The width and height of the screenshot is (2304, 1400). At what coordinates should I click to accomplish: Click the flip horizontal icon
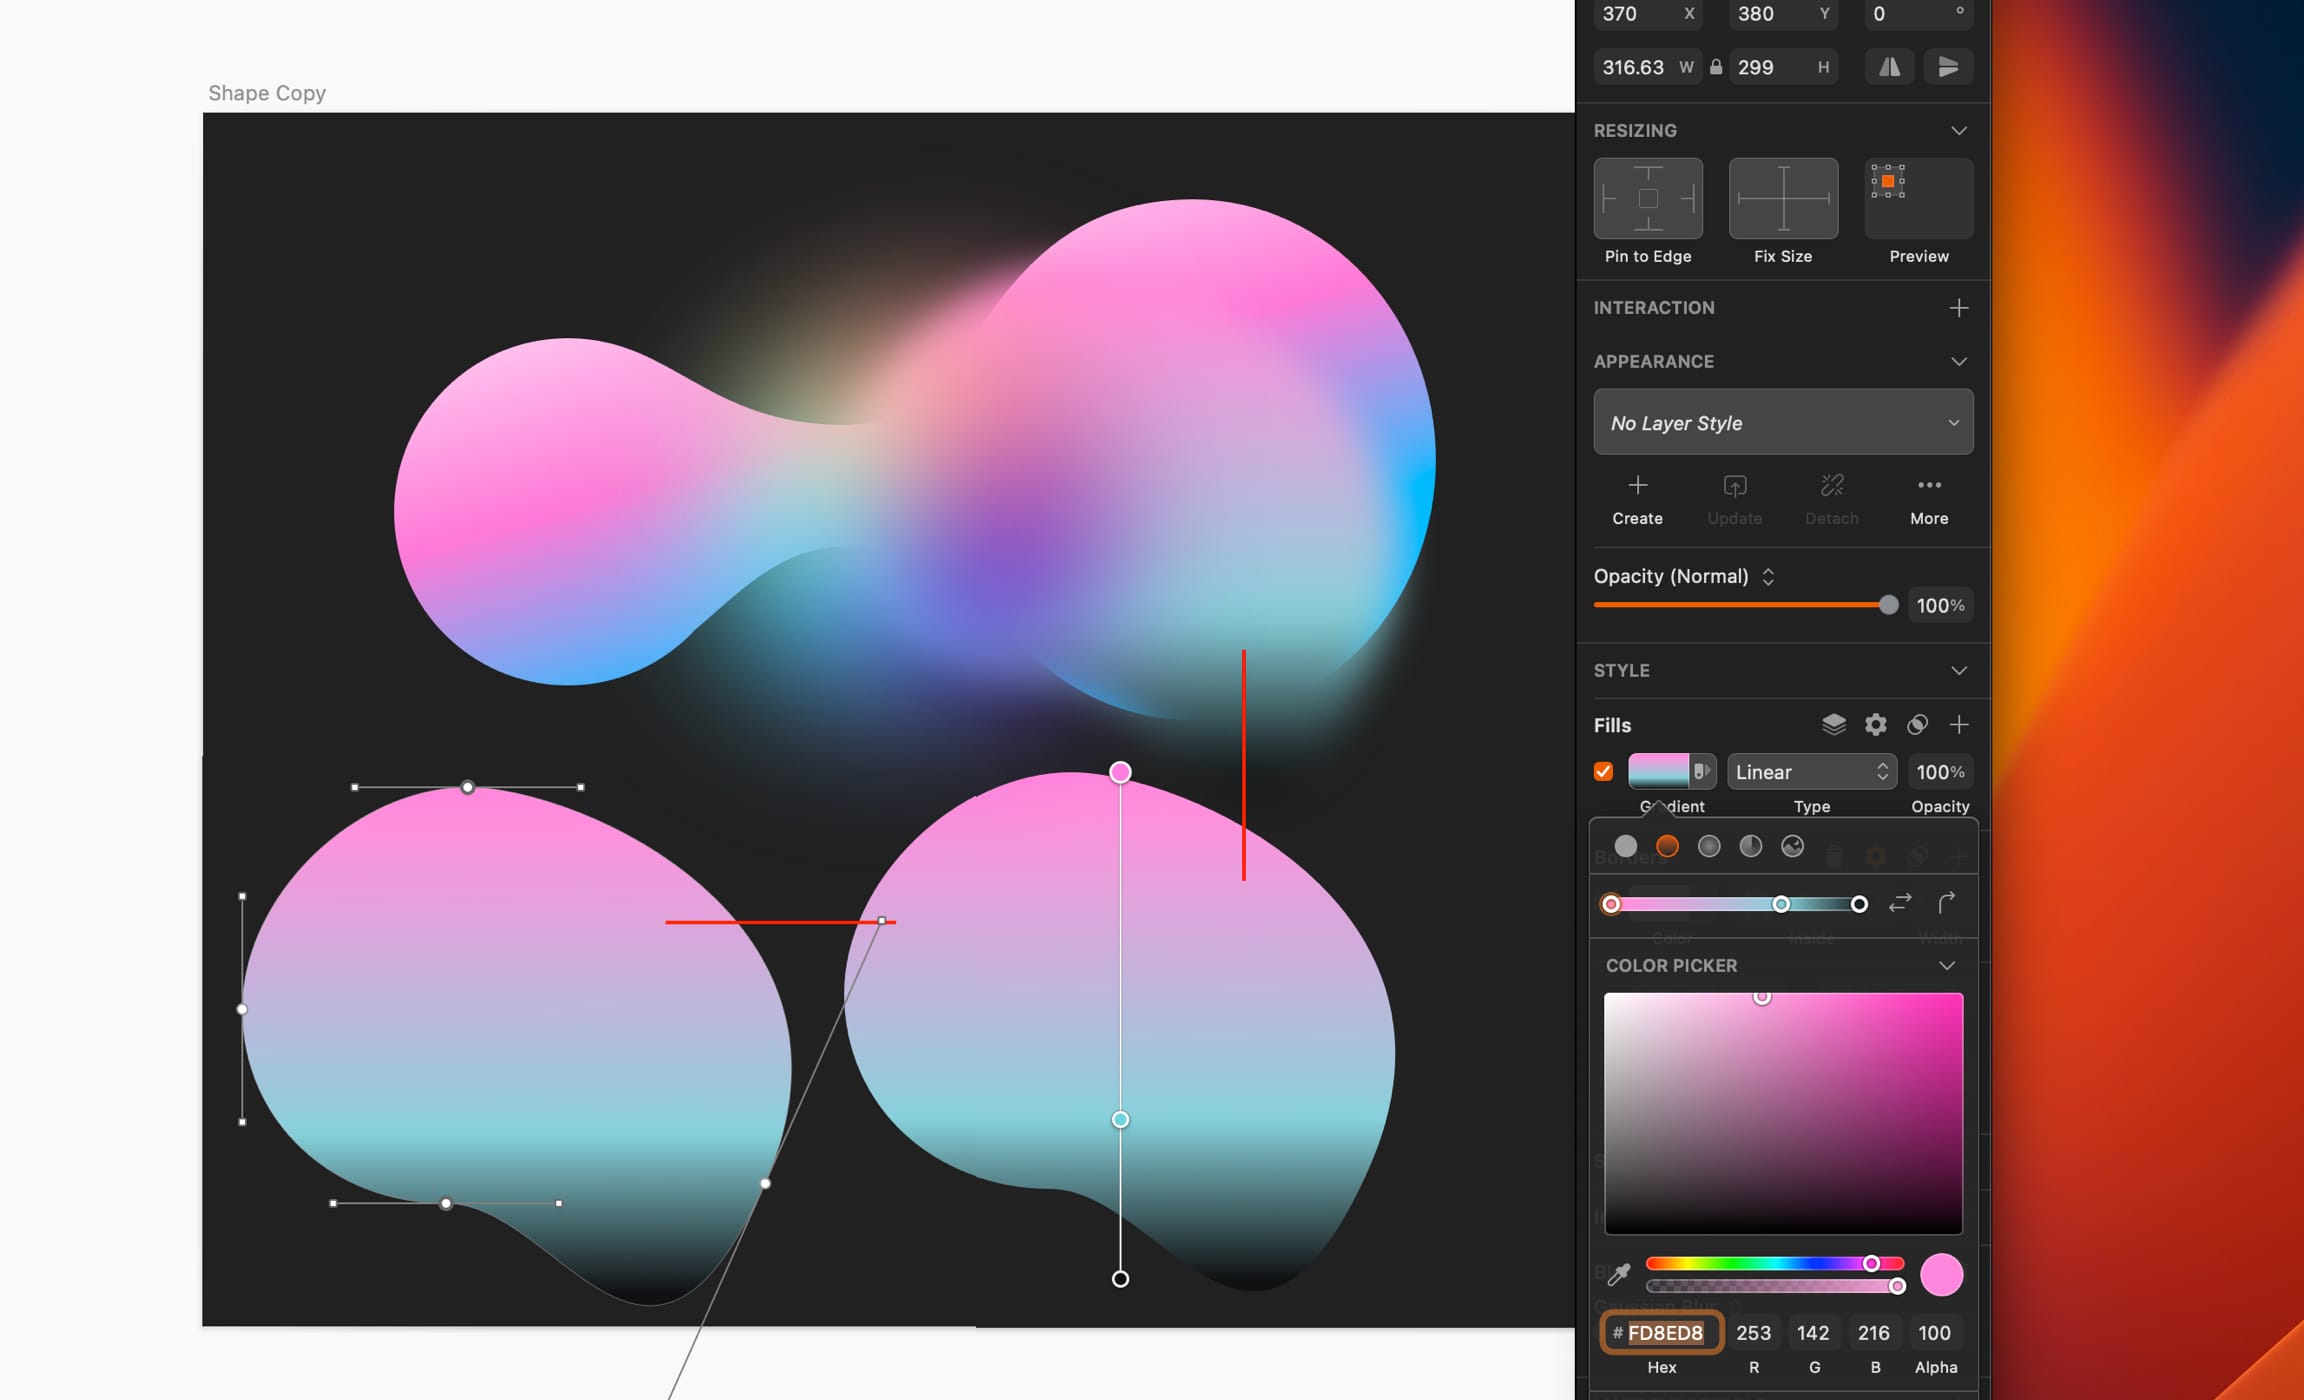[1889, 67]
